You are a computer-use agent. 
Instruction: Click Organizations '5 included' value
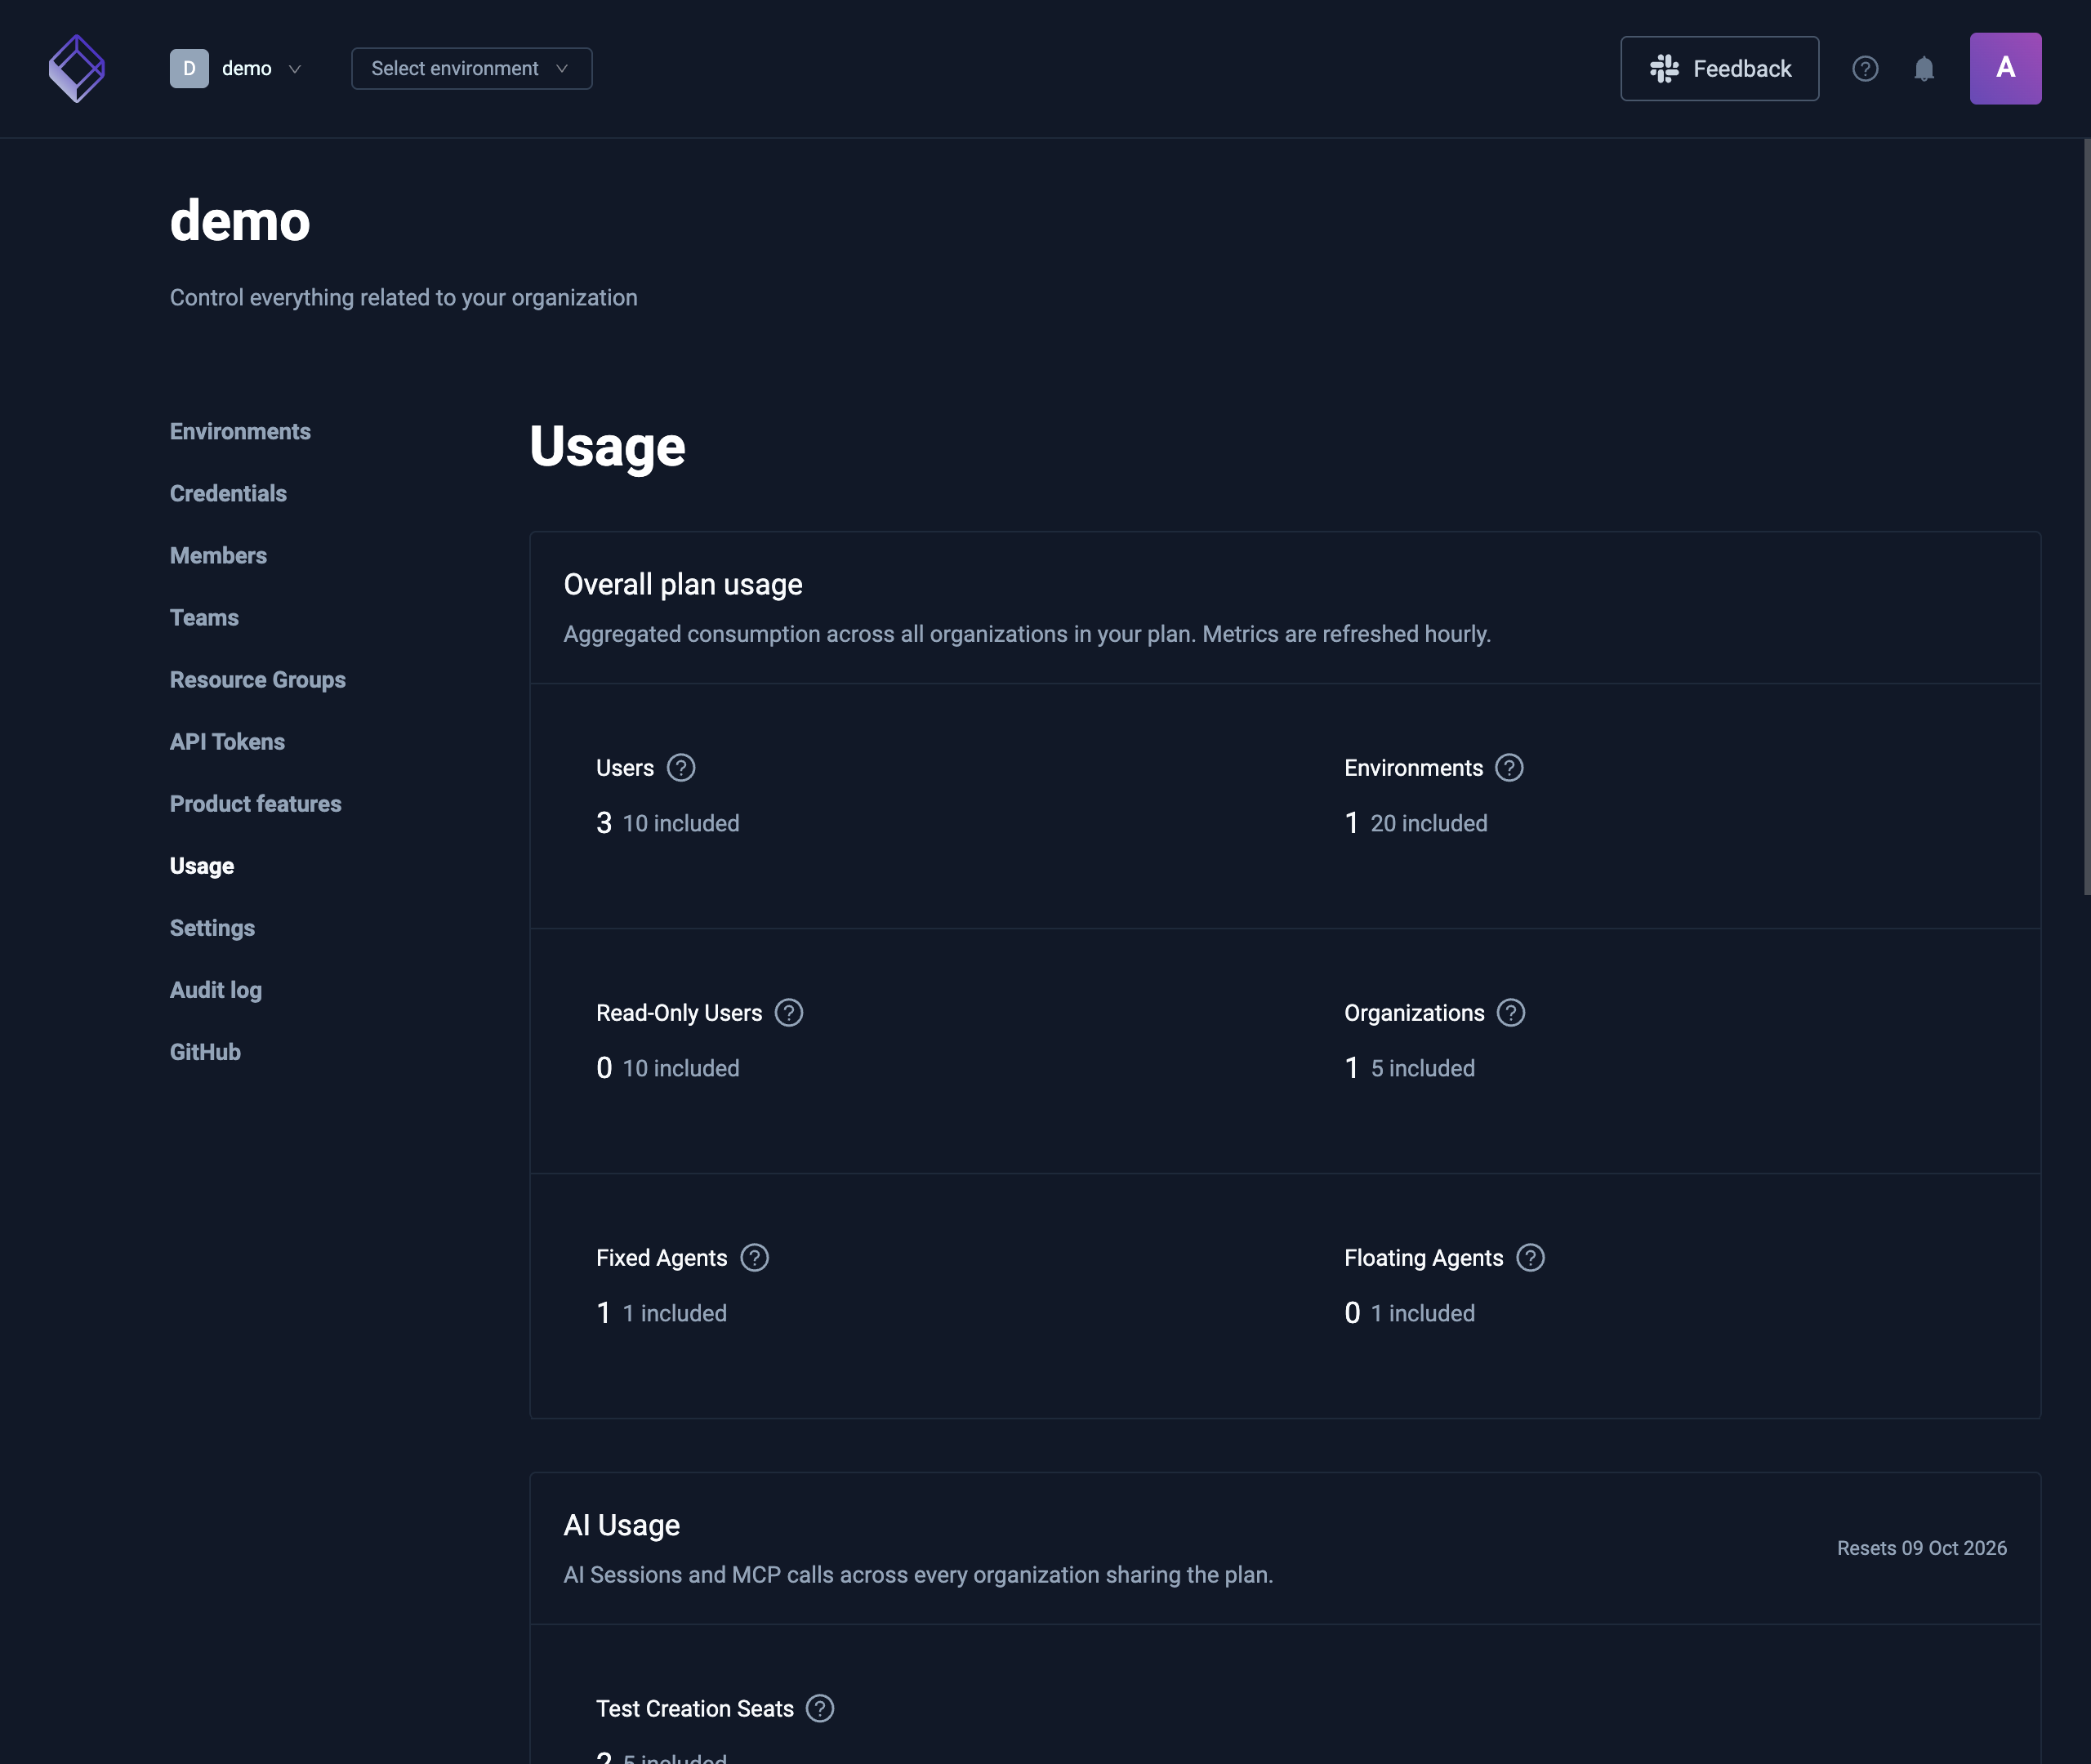click(x=1422, y=1068)
